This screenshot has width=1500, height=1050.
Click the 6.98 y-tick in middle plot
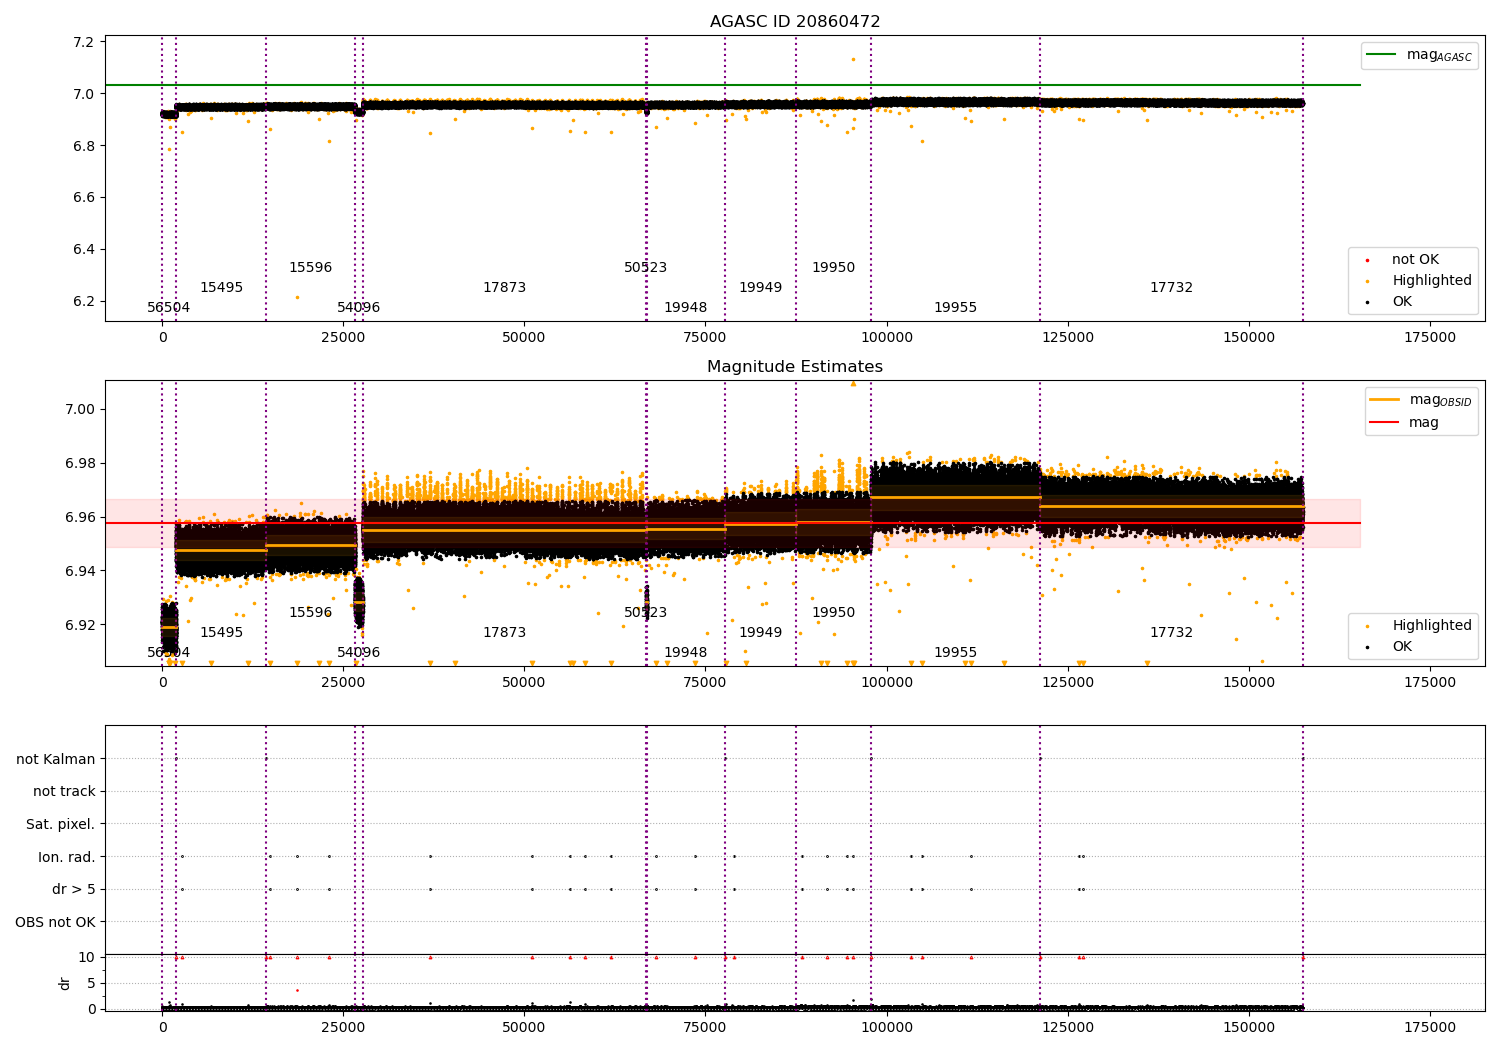pyautogui.click(x=82, y=463)
